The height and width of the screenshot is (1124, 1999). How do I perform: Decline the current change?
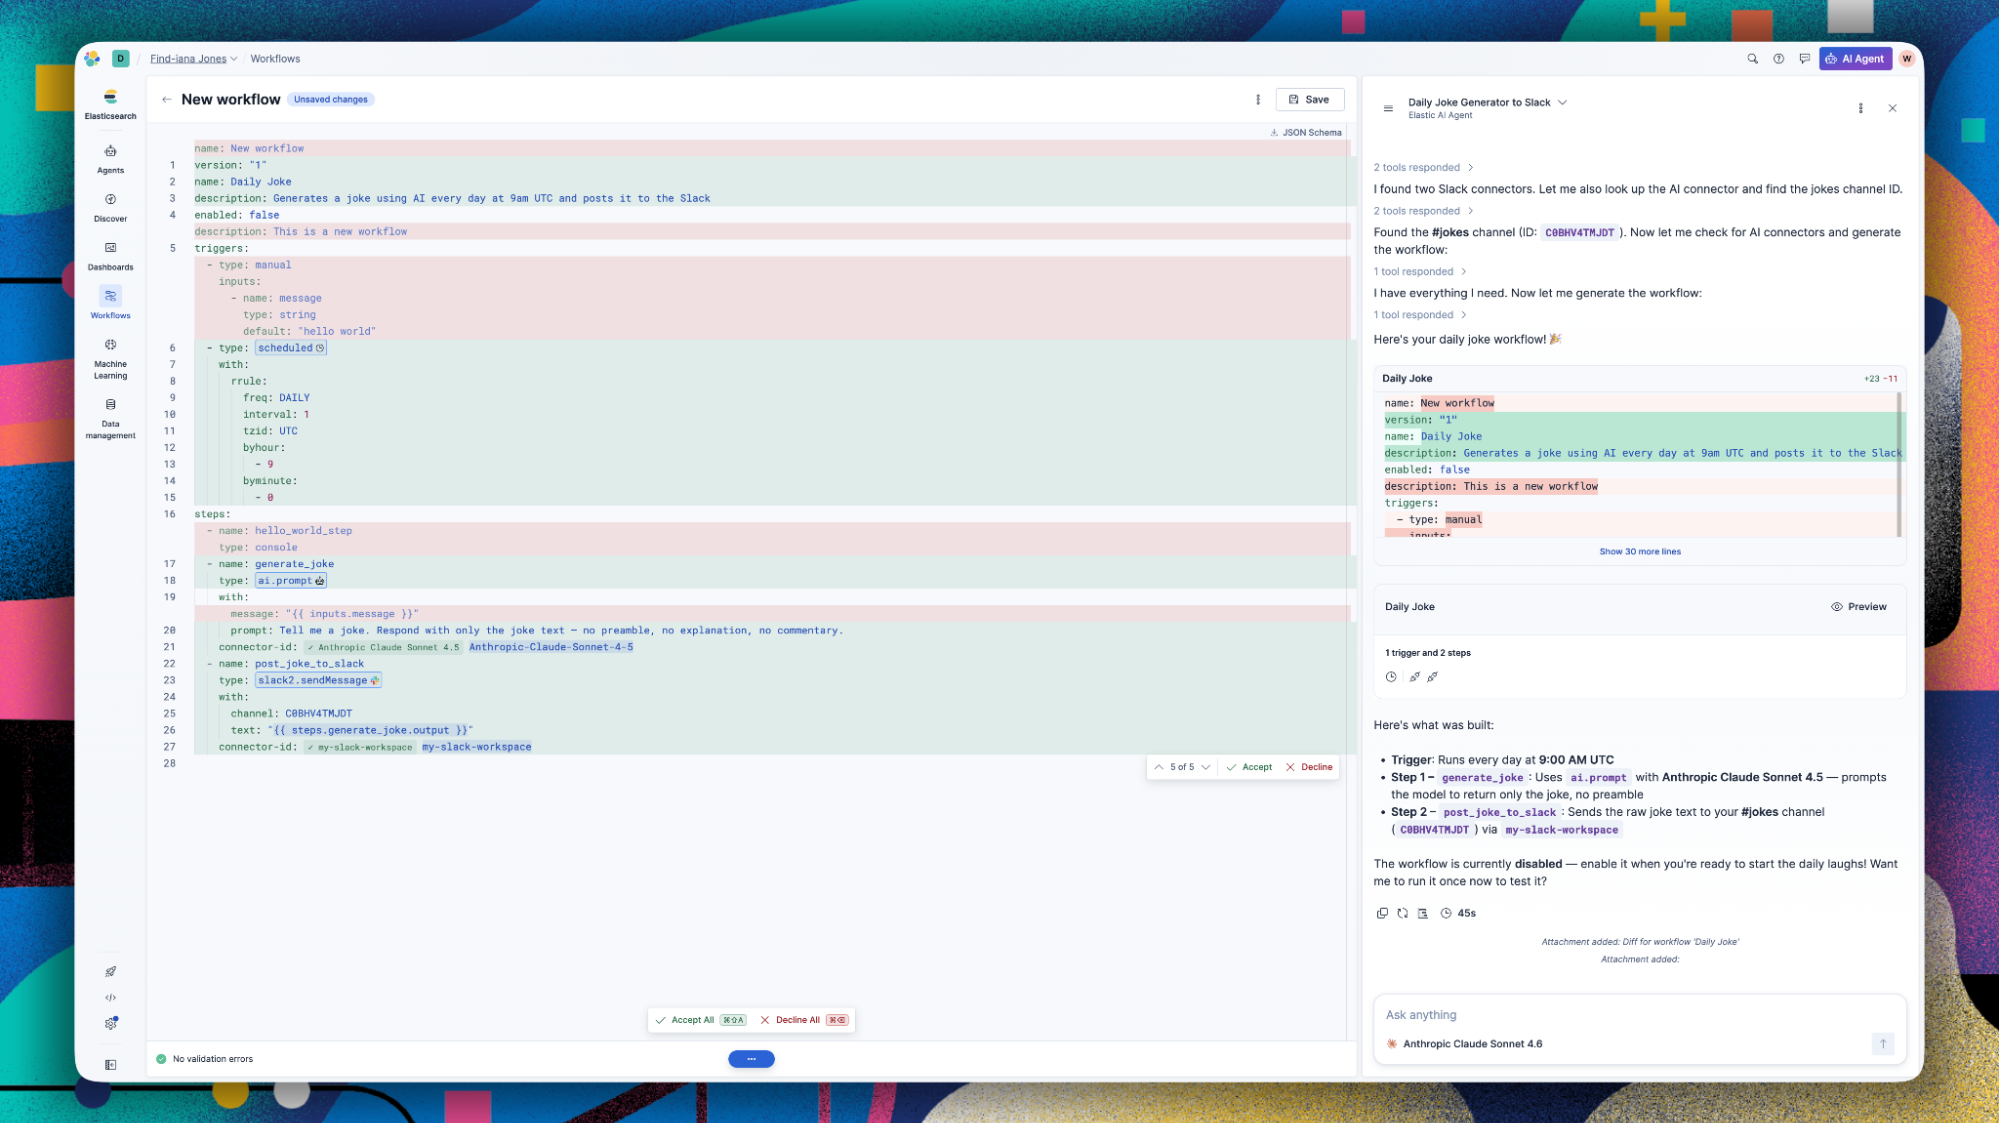pyautogui.click(x=1309, y=767)
